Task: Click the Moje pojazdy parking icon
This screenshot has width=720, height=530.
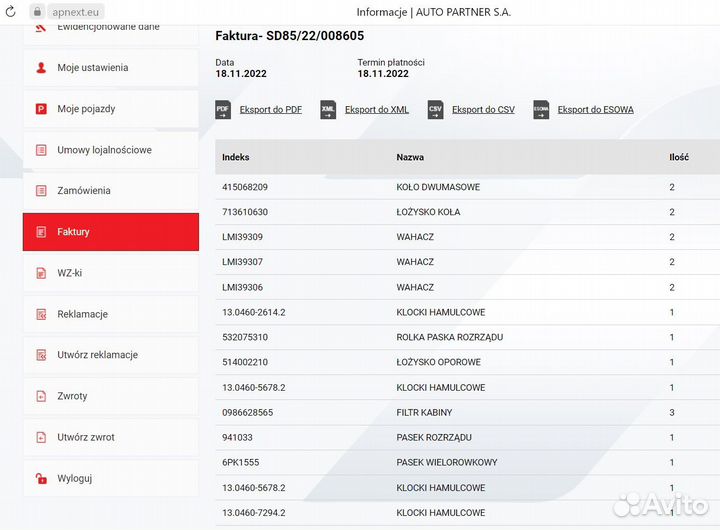Action: pyautogui.click(x=41, y=109)
